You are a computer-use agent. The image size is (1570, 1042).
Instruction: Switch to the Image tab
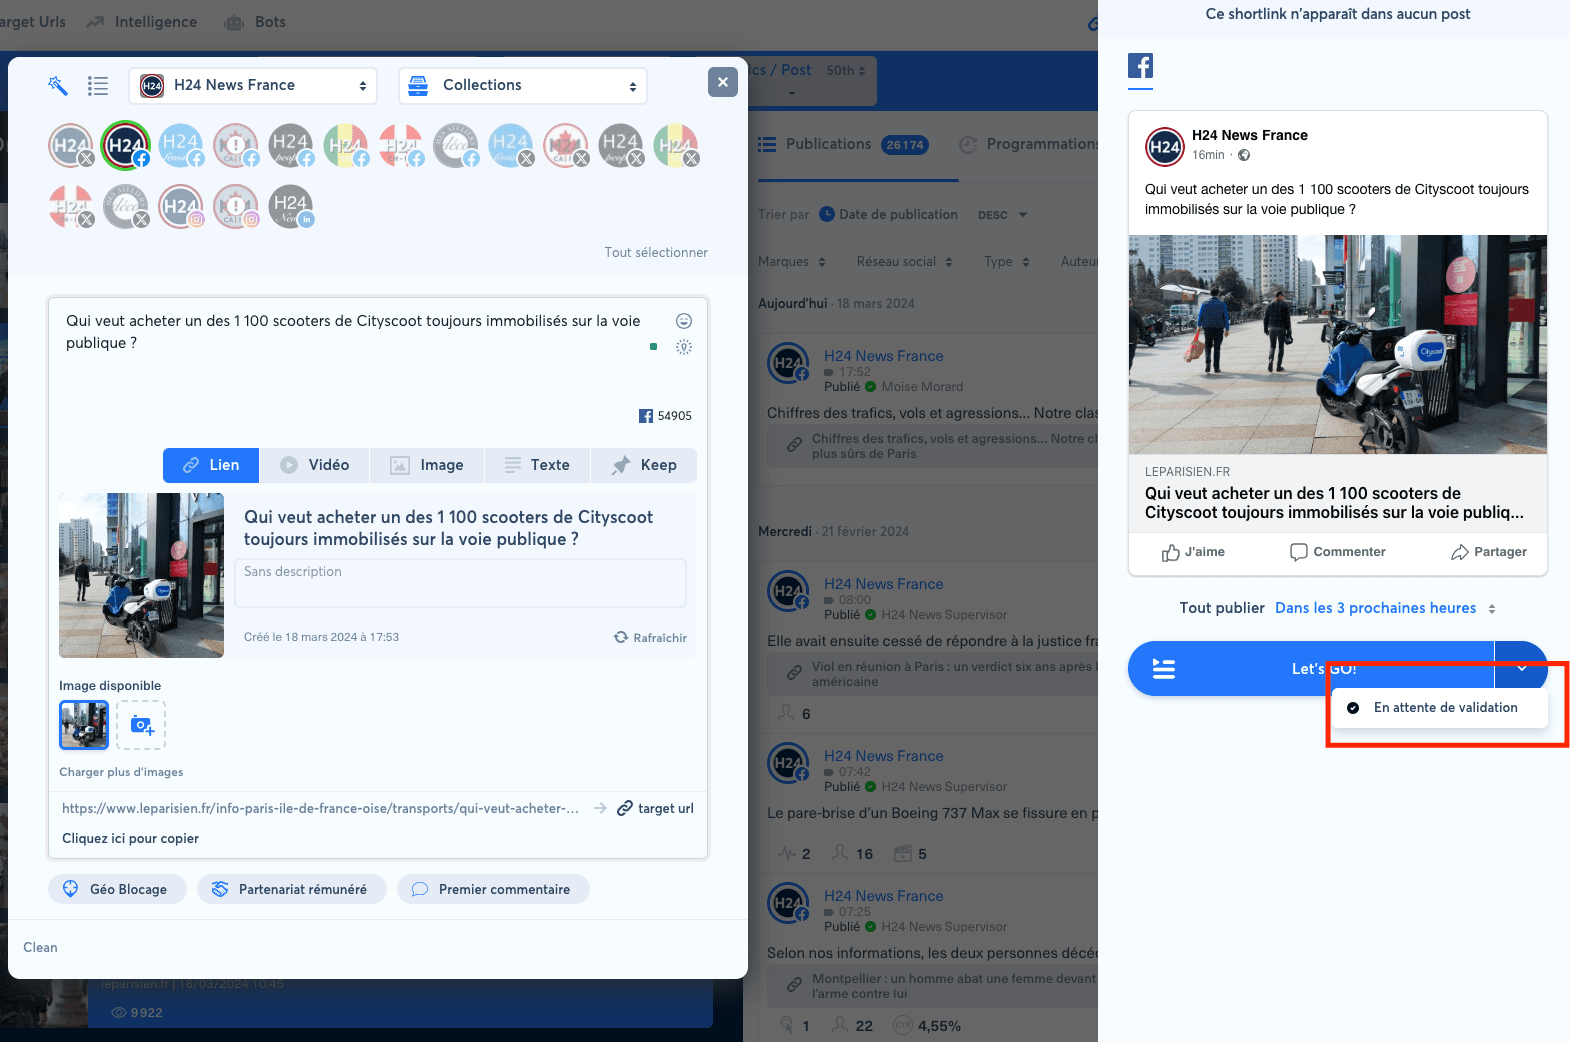point(427,465)
